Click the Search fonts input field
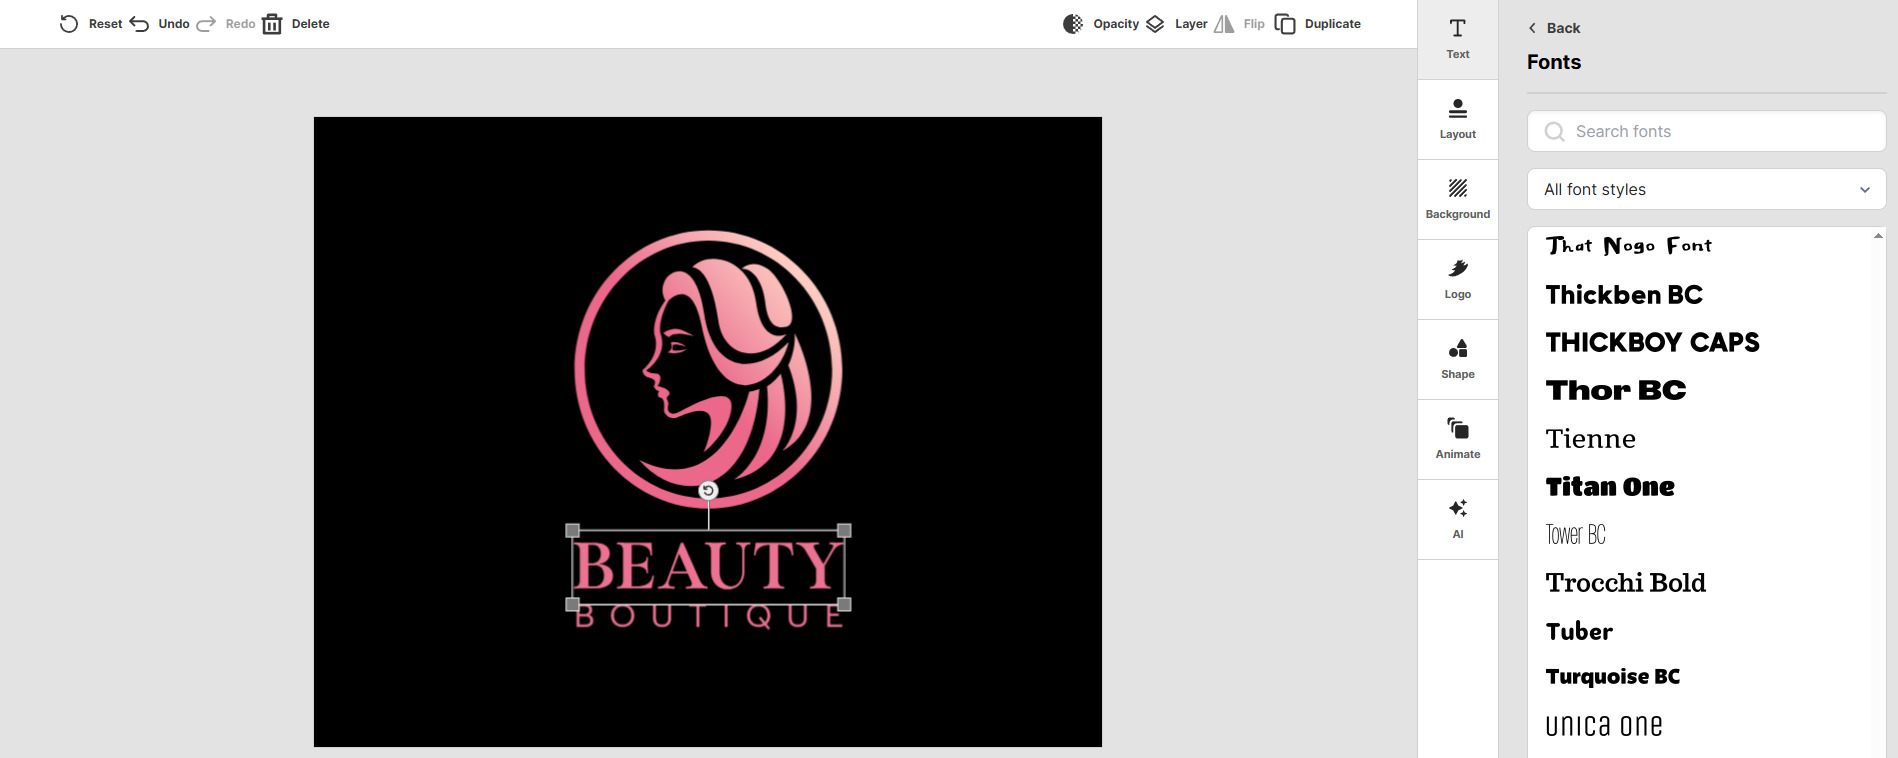The image size is (1898, 758). click(x=1706, y=131)
